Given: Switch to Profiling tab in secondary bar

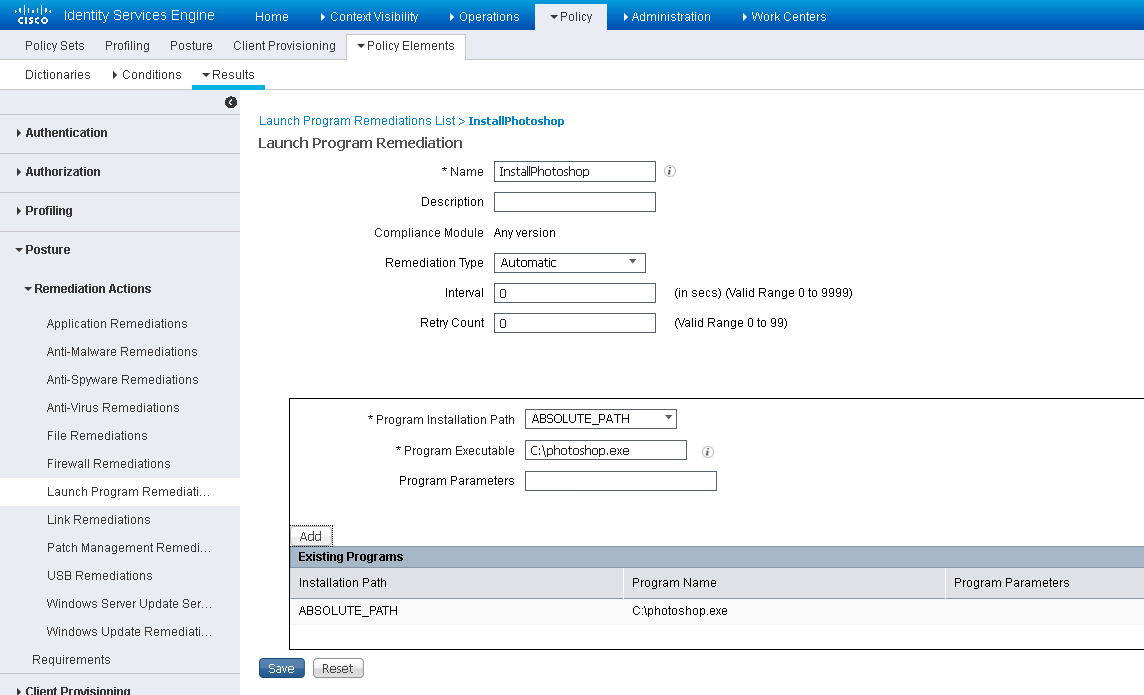Looking at the screenshot, I should tap(127, 46).
